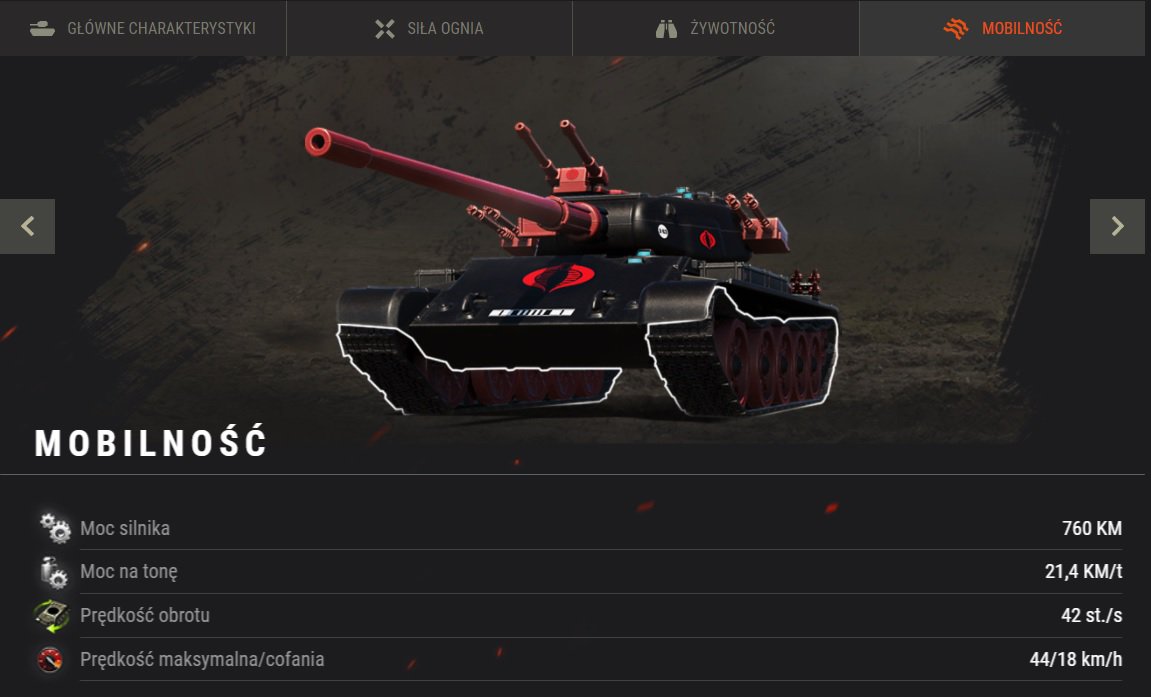Click the 44/18 km/h speed value
Viewport: 1151px width, 697px height.
tap(1075, 660)
